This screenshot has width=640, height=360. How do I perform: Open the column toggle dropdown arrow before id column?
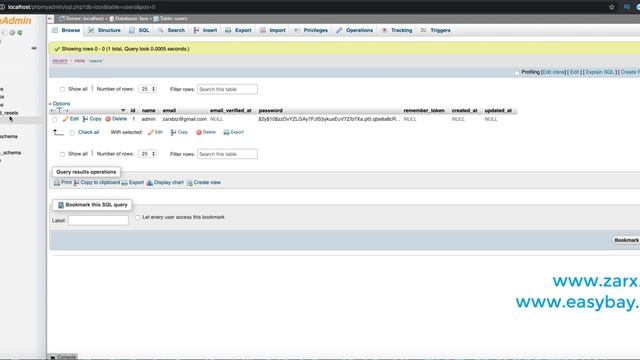tap(123, 110)
